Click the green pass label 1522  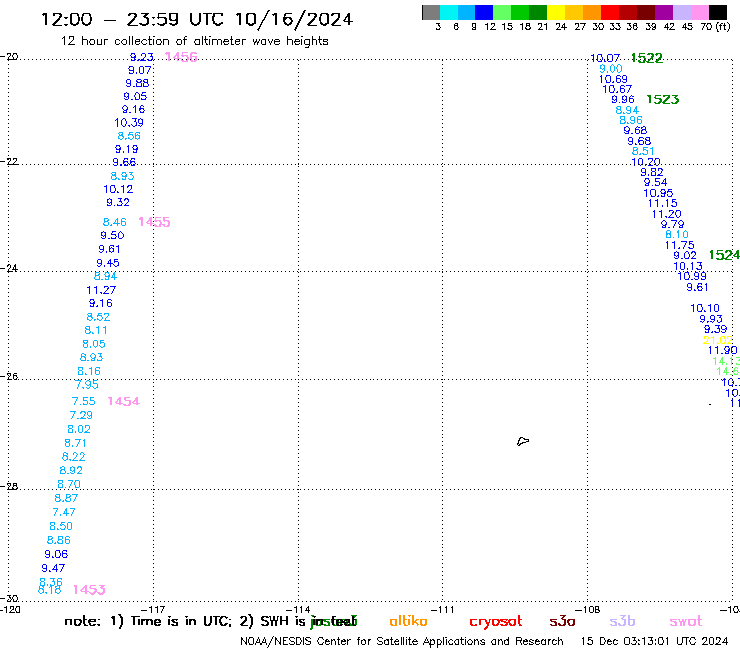(x=647, y=58)
